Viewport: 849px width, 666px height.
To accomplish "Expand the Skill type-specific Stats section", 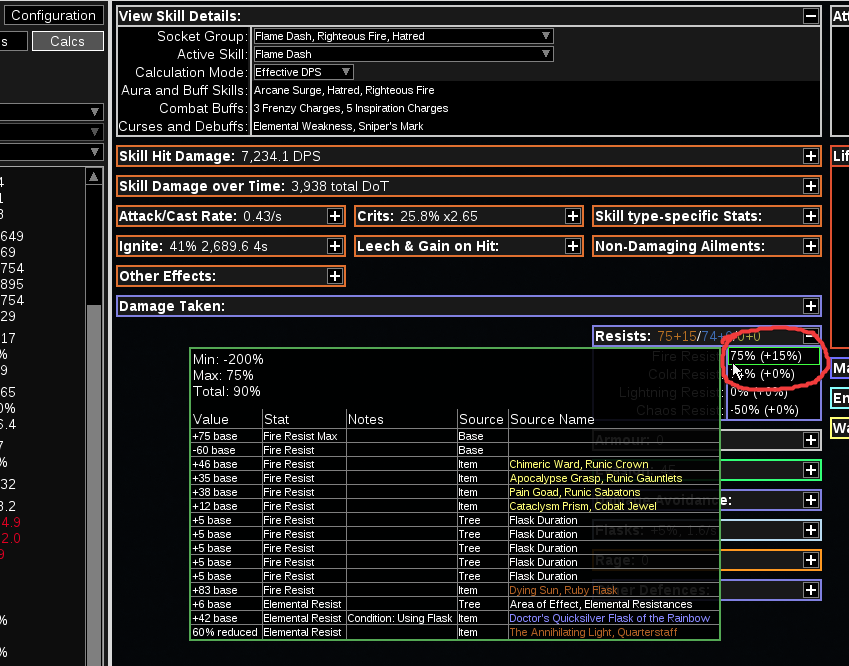I will pyautogui.click(x=810, y=216).
